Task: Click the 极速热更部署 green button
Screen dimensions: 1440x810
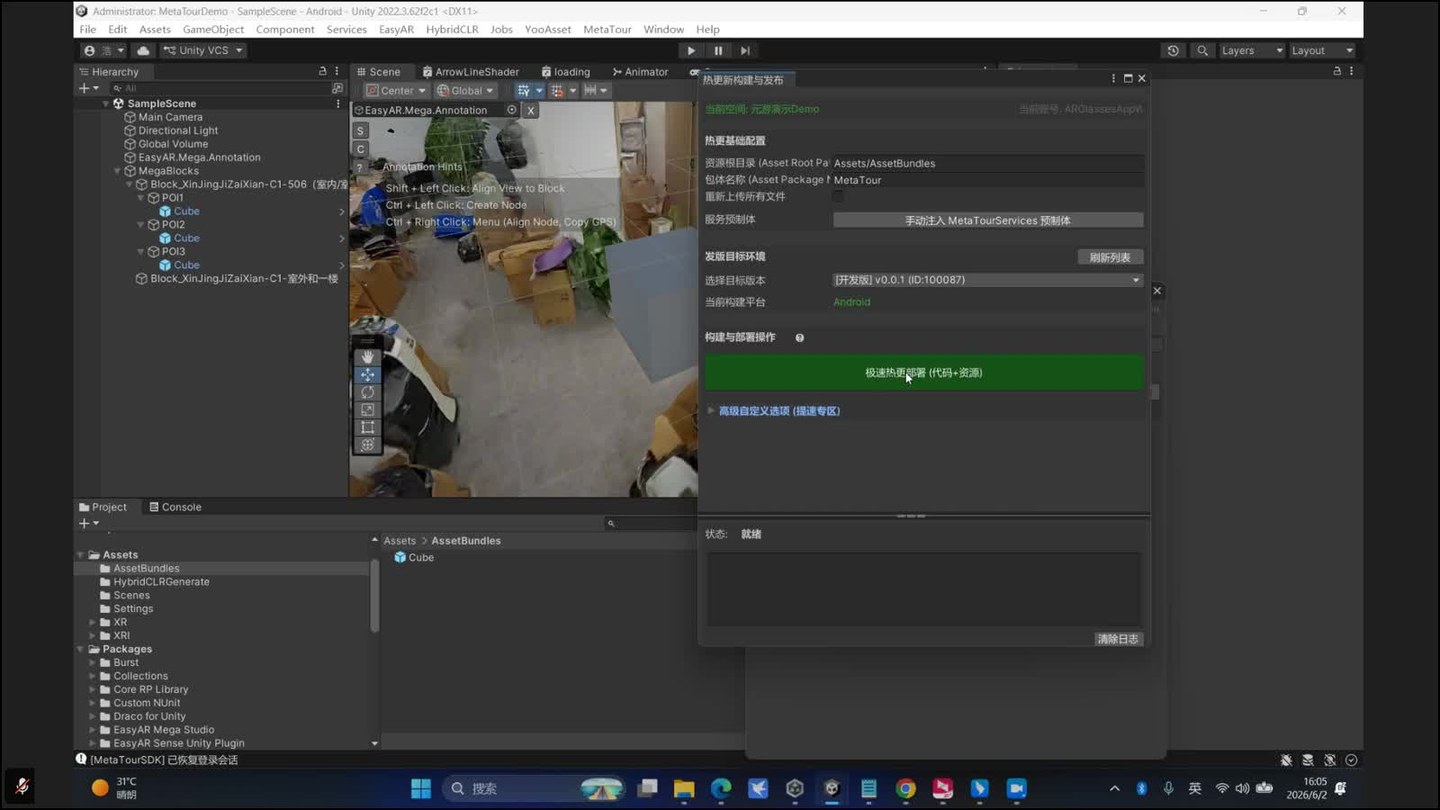Action: [x=924, y=373]
